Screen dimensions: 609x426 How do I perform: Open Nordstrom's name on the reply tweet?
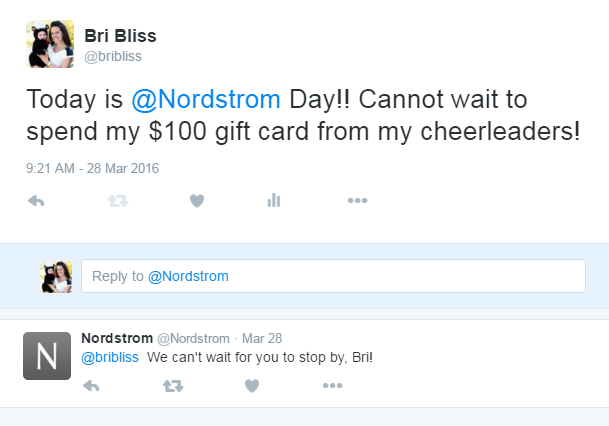pos(117,337)
